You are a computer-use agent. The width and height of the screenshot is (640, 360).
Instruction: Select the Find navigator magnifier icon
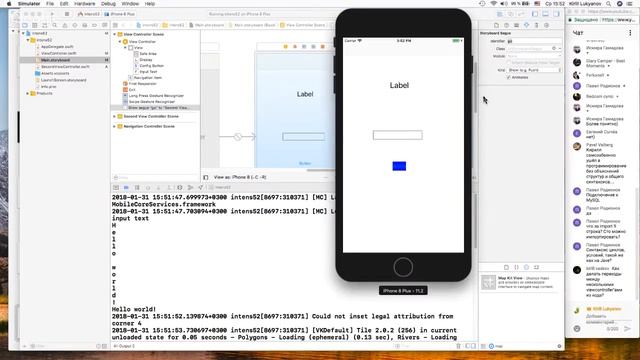point(55,25)
